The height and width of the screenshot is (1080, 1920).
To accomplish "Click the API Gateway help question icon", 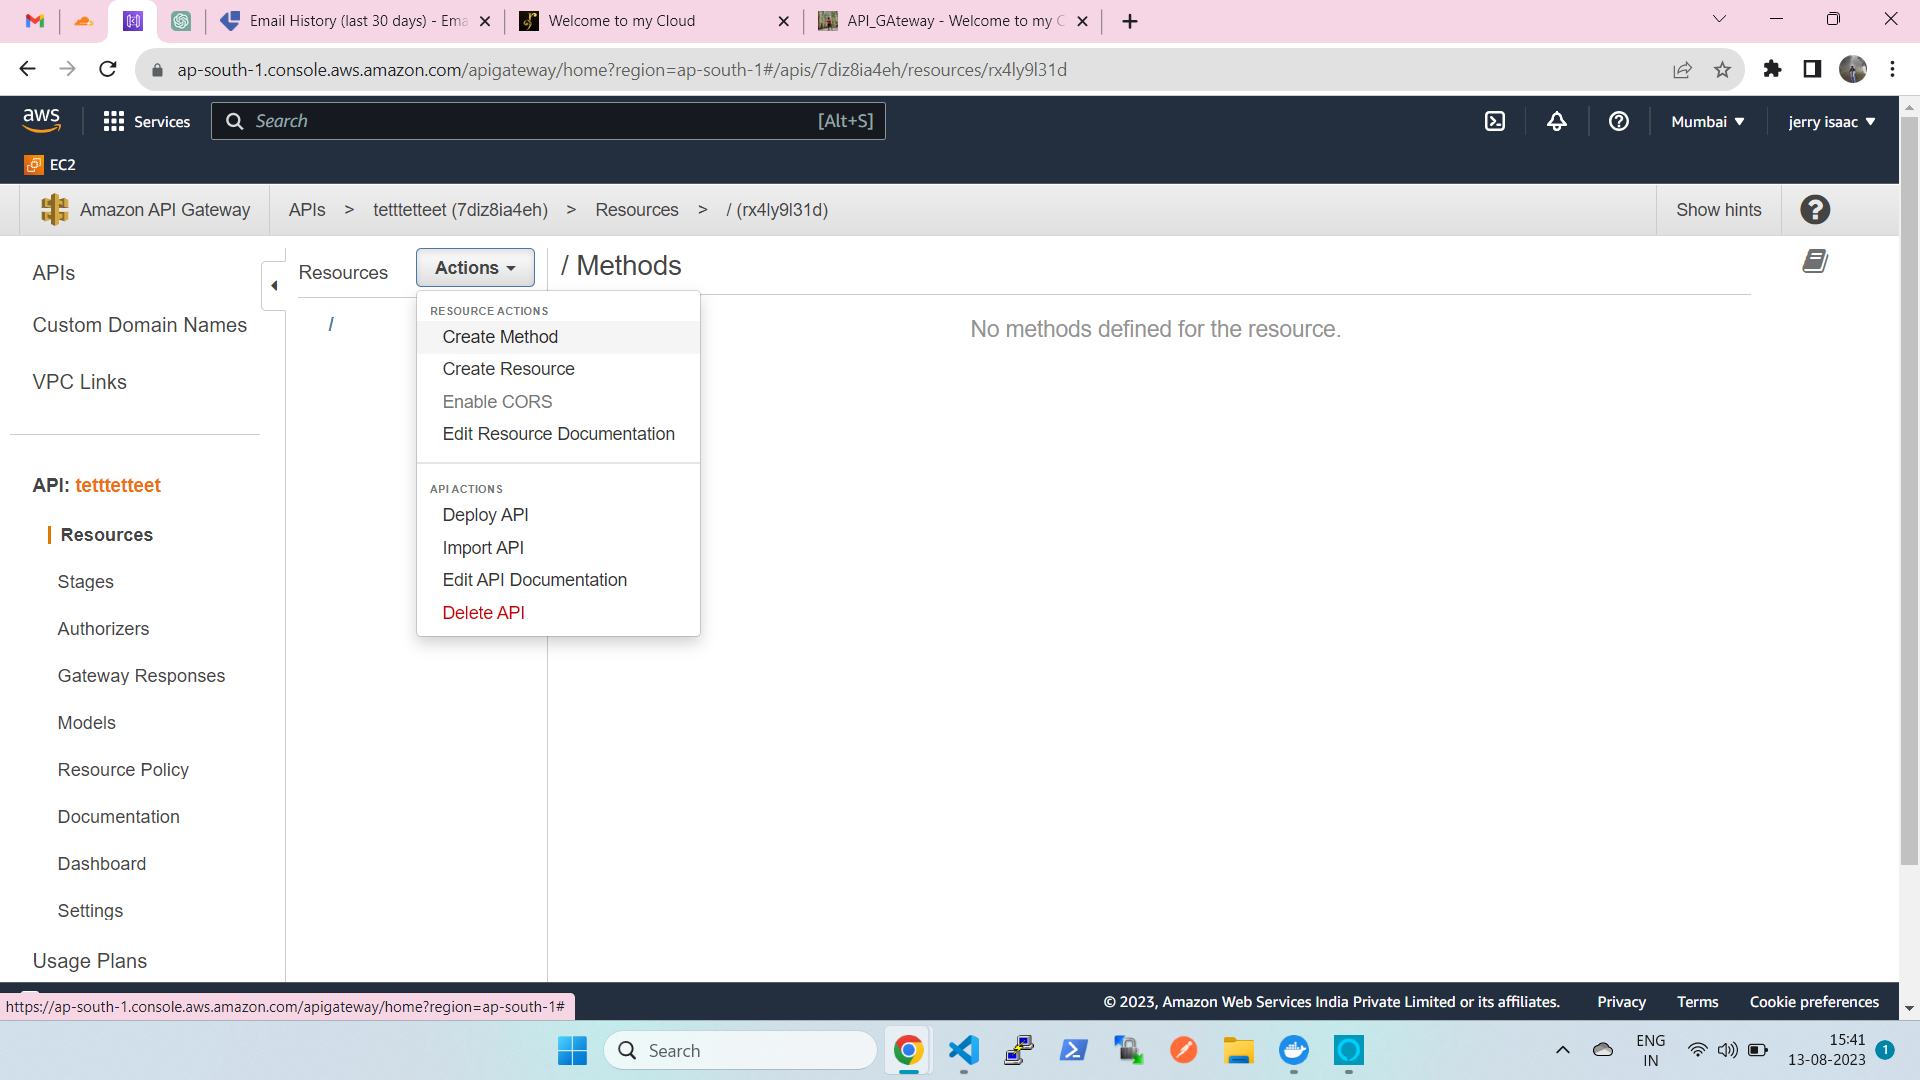I will 1815,210.
